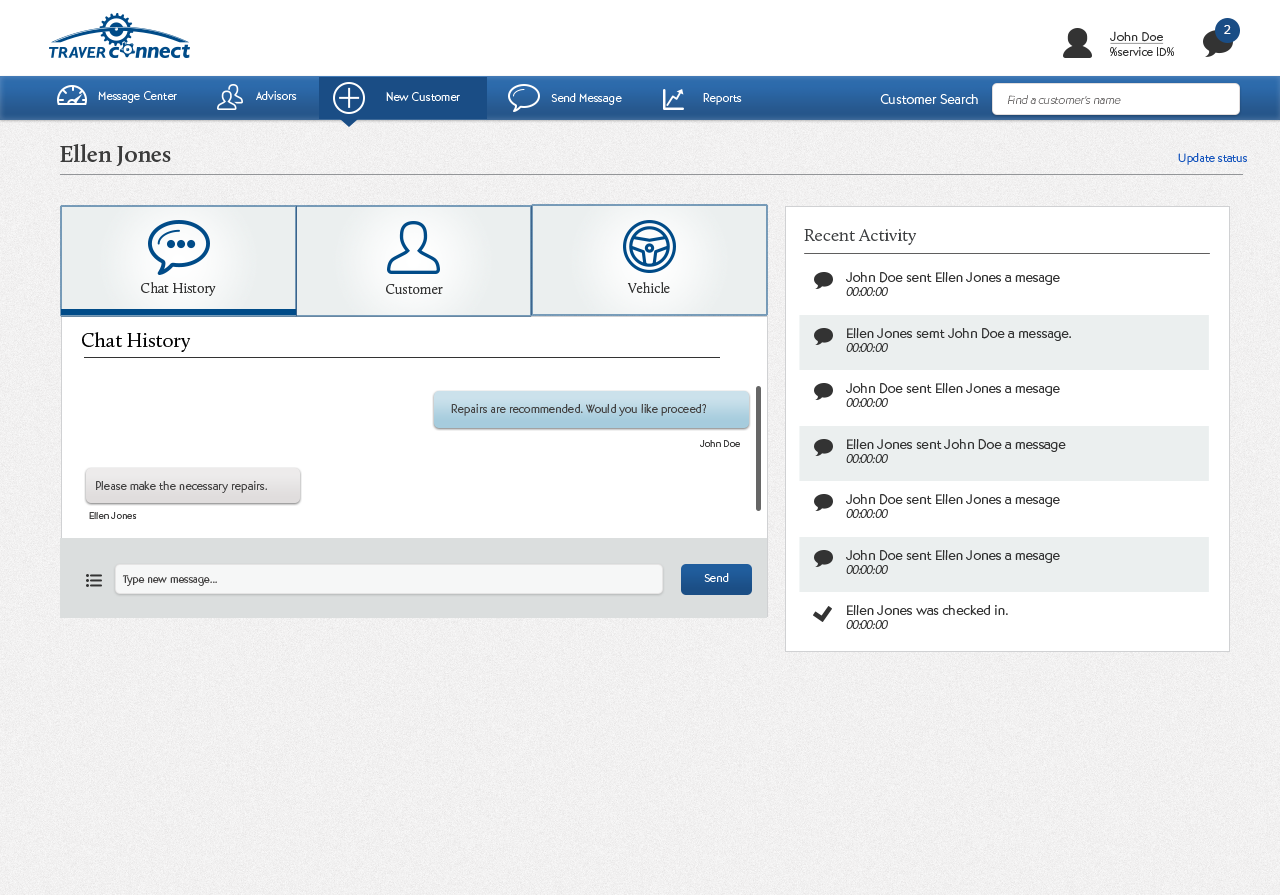Open the John Doe profile link
This screenshot has height=895, width=1280.
(x=1136, y=37)
